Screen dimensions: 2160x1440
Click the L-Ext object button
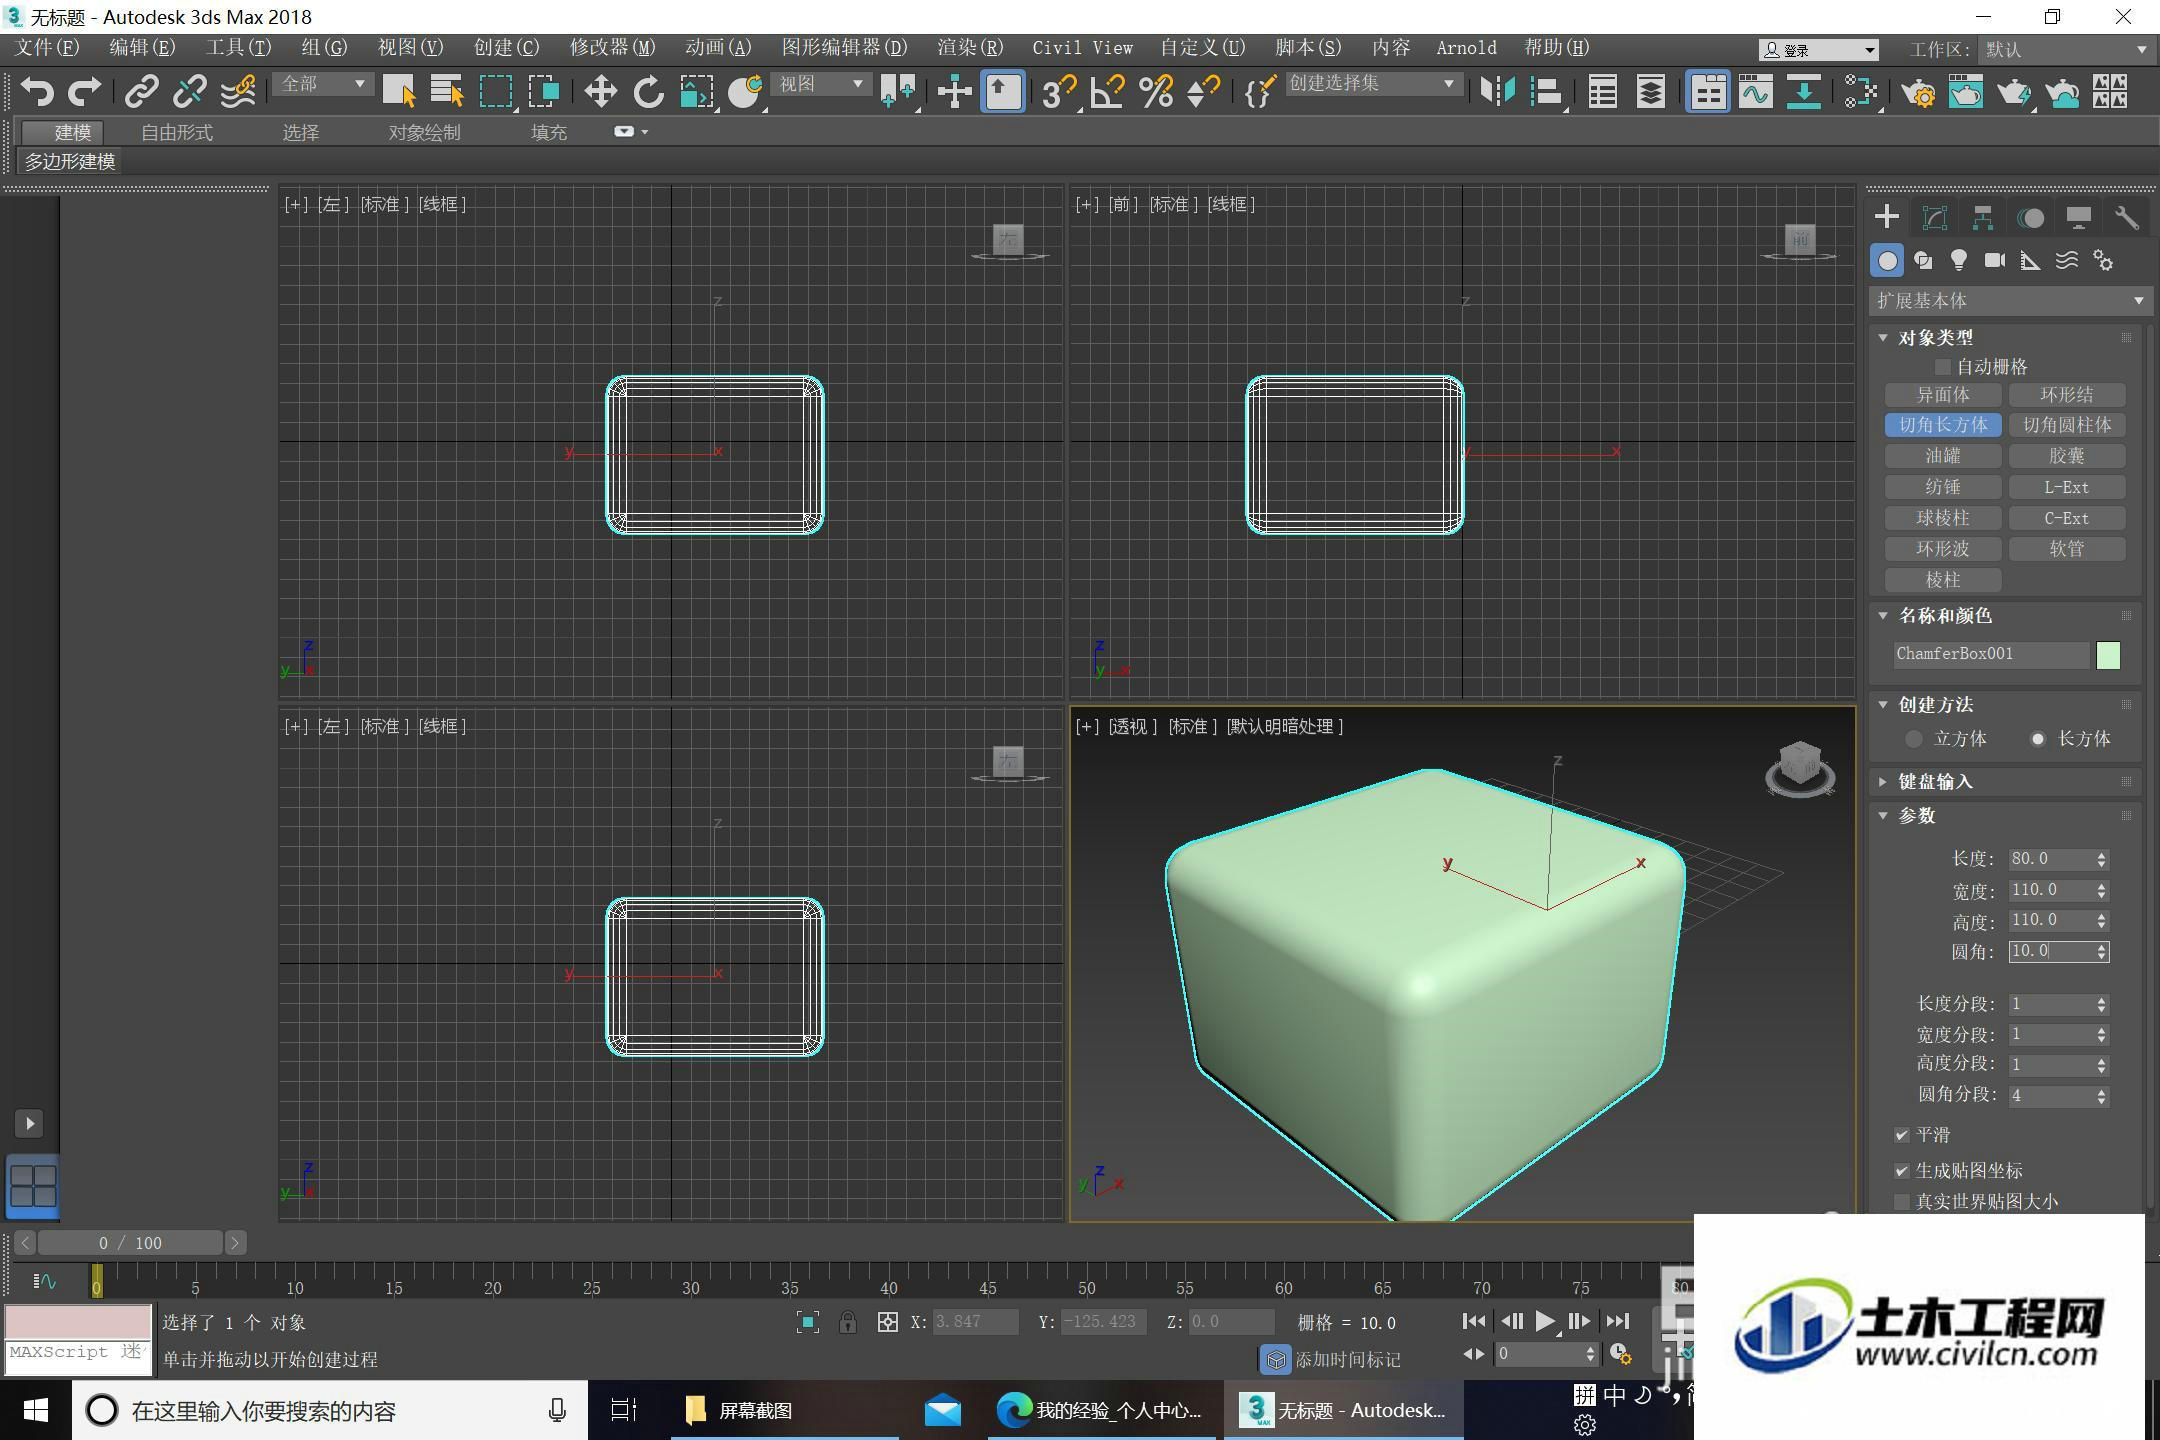pos(2067,487)
